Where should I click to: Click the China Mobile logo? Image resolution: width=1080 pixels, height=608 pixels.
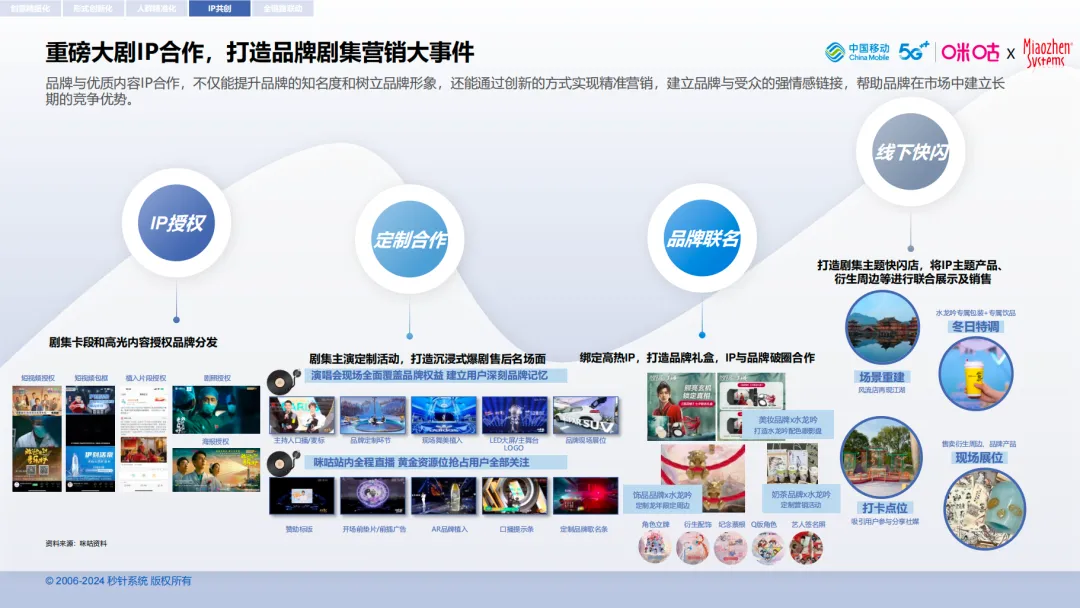[857, 52]
